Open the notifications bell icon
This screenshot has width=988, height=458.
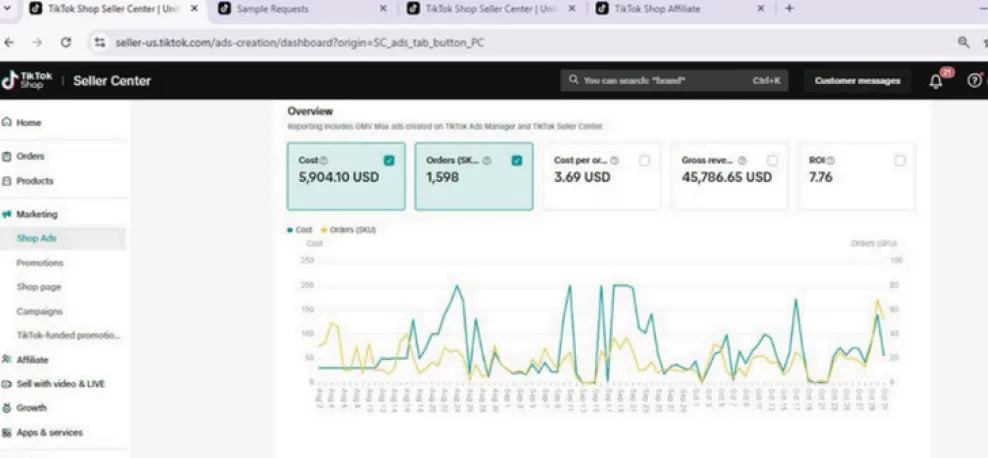tap(936, 81)
